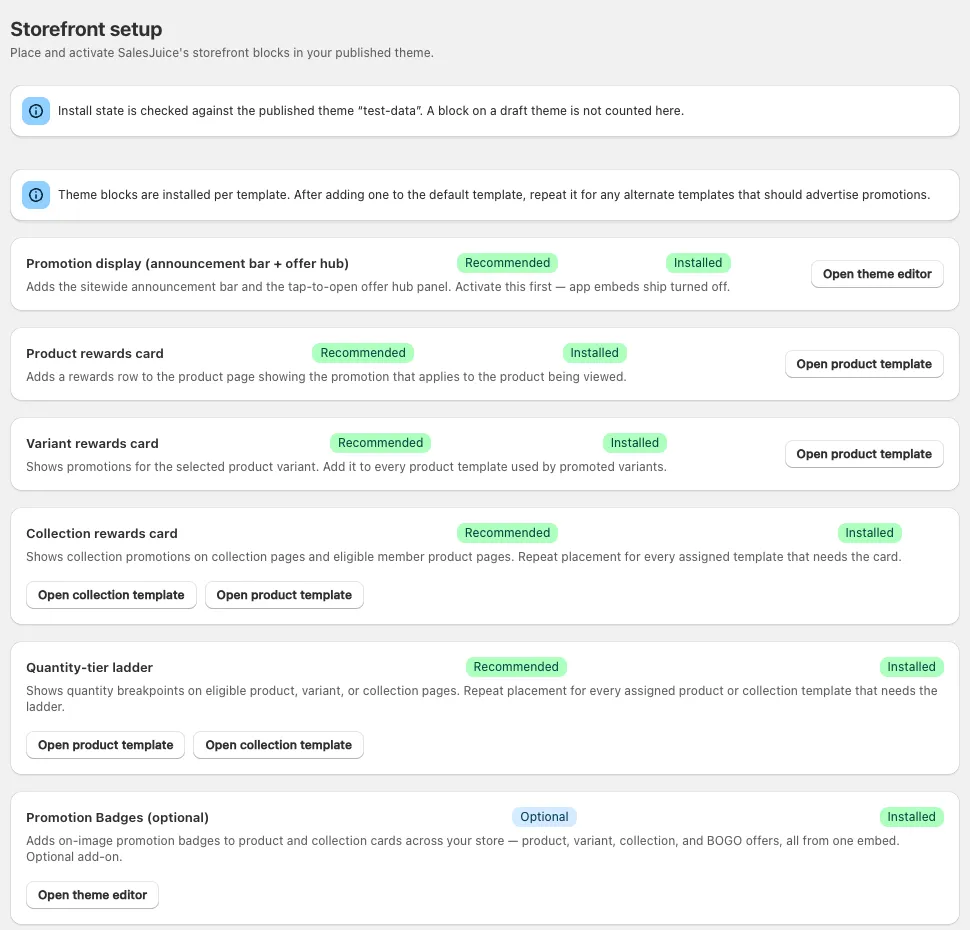The width and height of the screenshot is (970, 930).
Task: Click the 'Shows collection promotions on collection pages' description
Action: click(x=463, y=557)
